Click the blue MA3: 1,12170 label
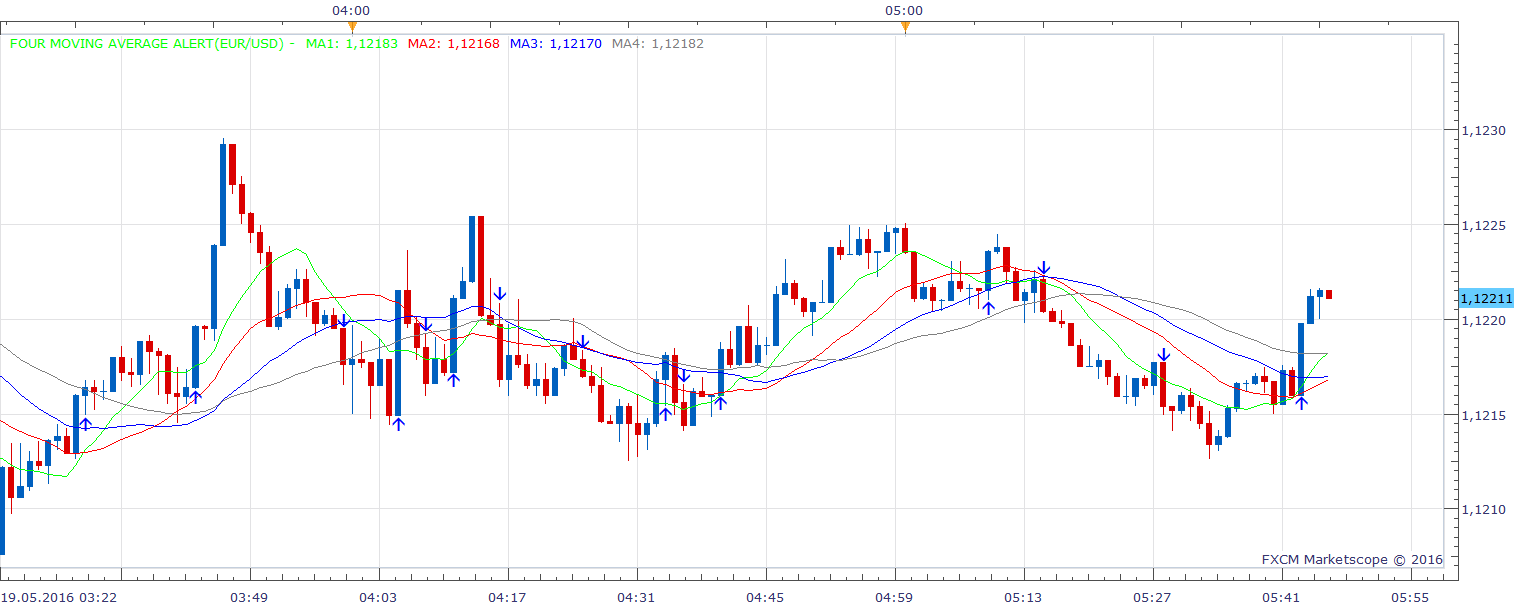 pyautogui.click(x=557, y=43)
